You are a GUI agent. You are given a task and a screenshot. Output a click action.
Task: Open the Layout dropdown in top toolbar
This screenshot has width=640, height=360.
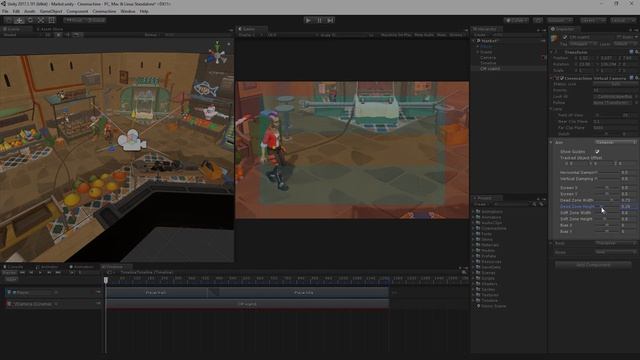622,20
